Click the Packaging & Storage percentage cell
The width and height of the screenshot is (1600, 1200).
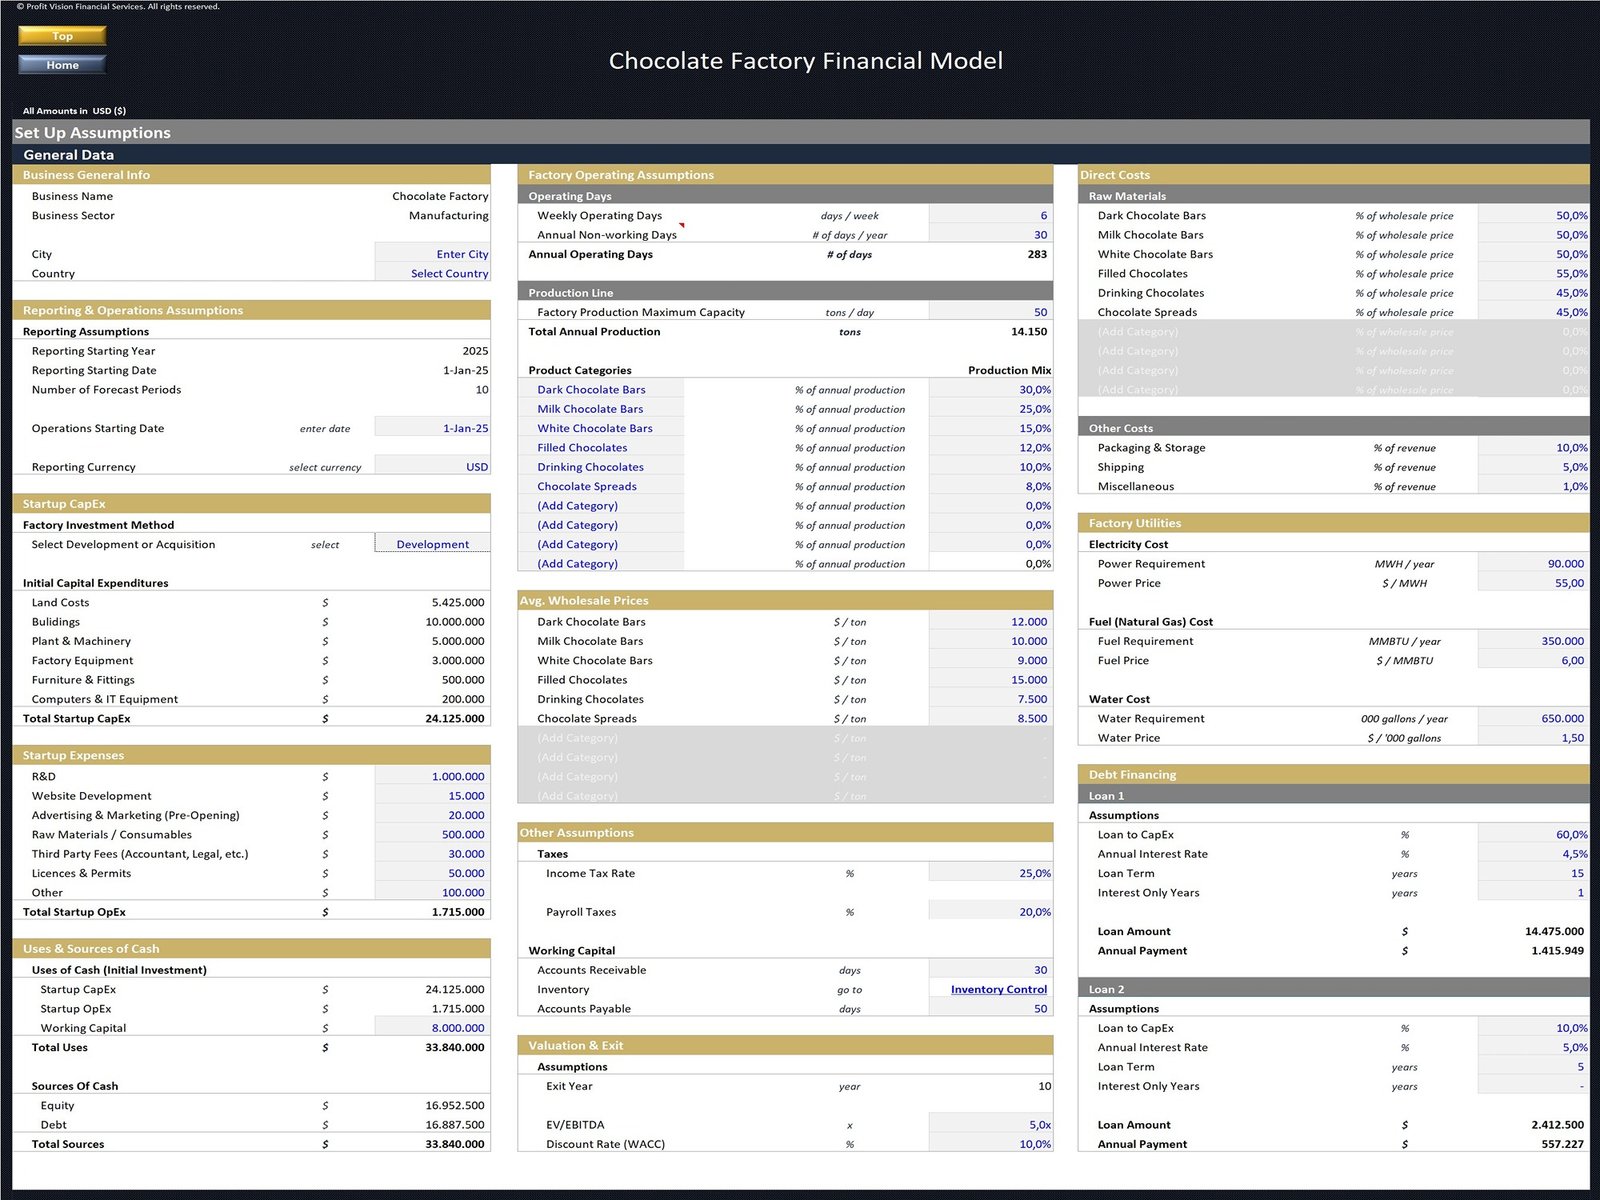pyautogui.click(x=1533, y=448)
